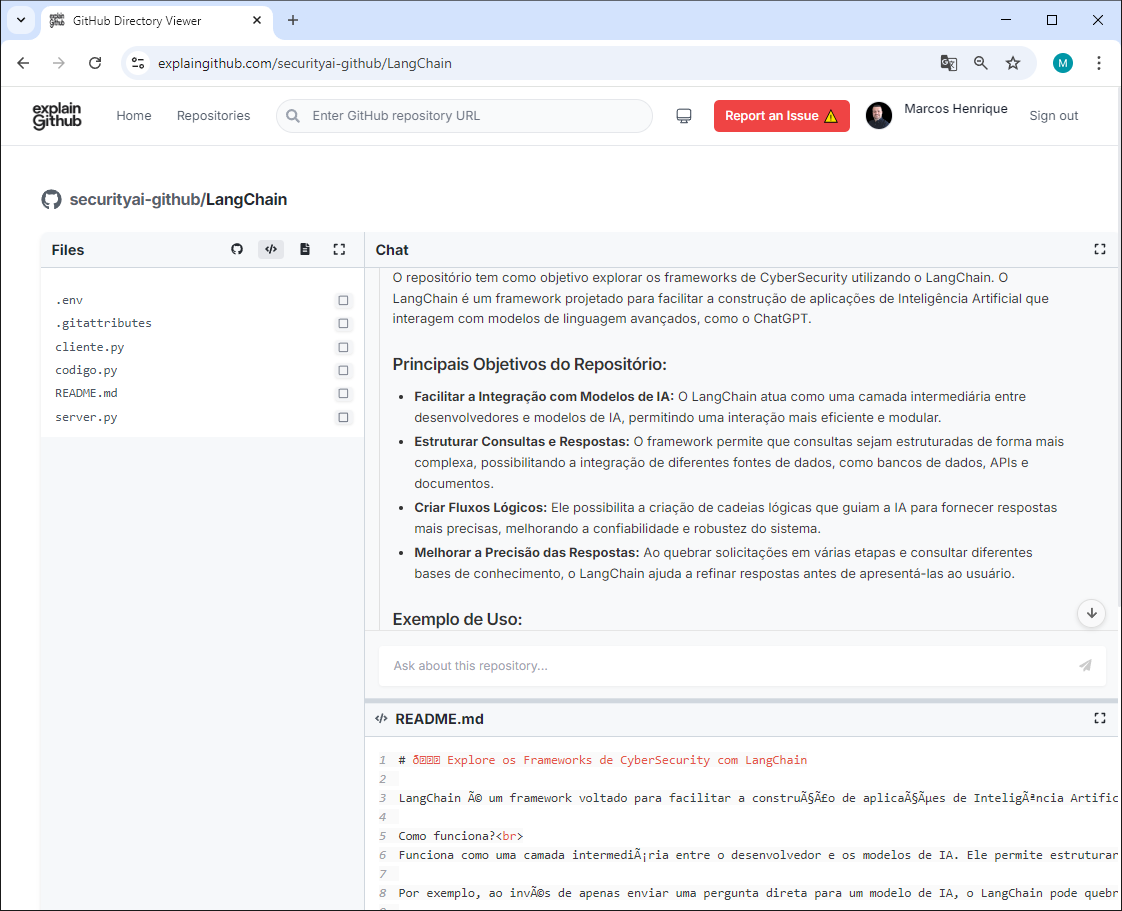1122x911 pixels.
Task: Click search magnifier icon in repository field
Action: 293,116
